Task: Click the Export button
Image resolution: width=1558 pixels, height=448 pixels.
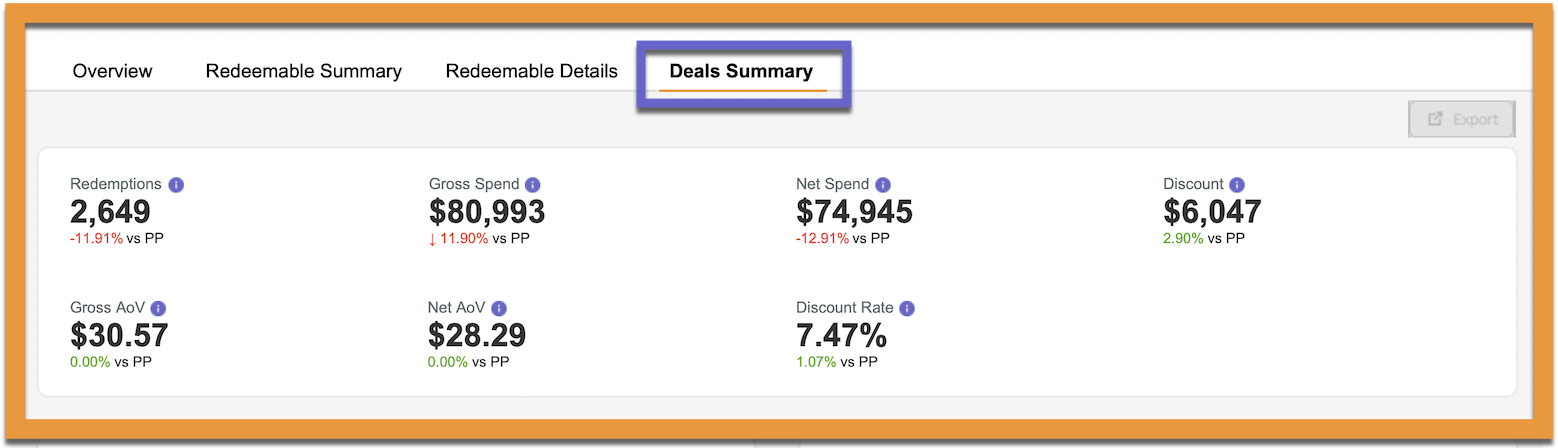Action: coord(1462,119)
